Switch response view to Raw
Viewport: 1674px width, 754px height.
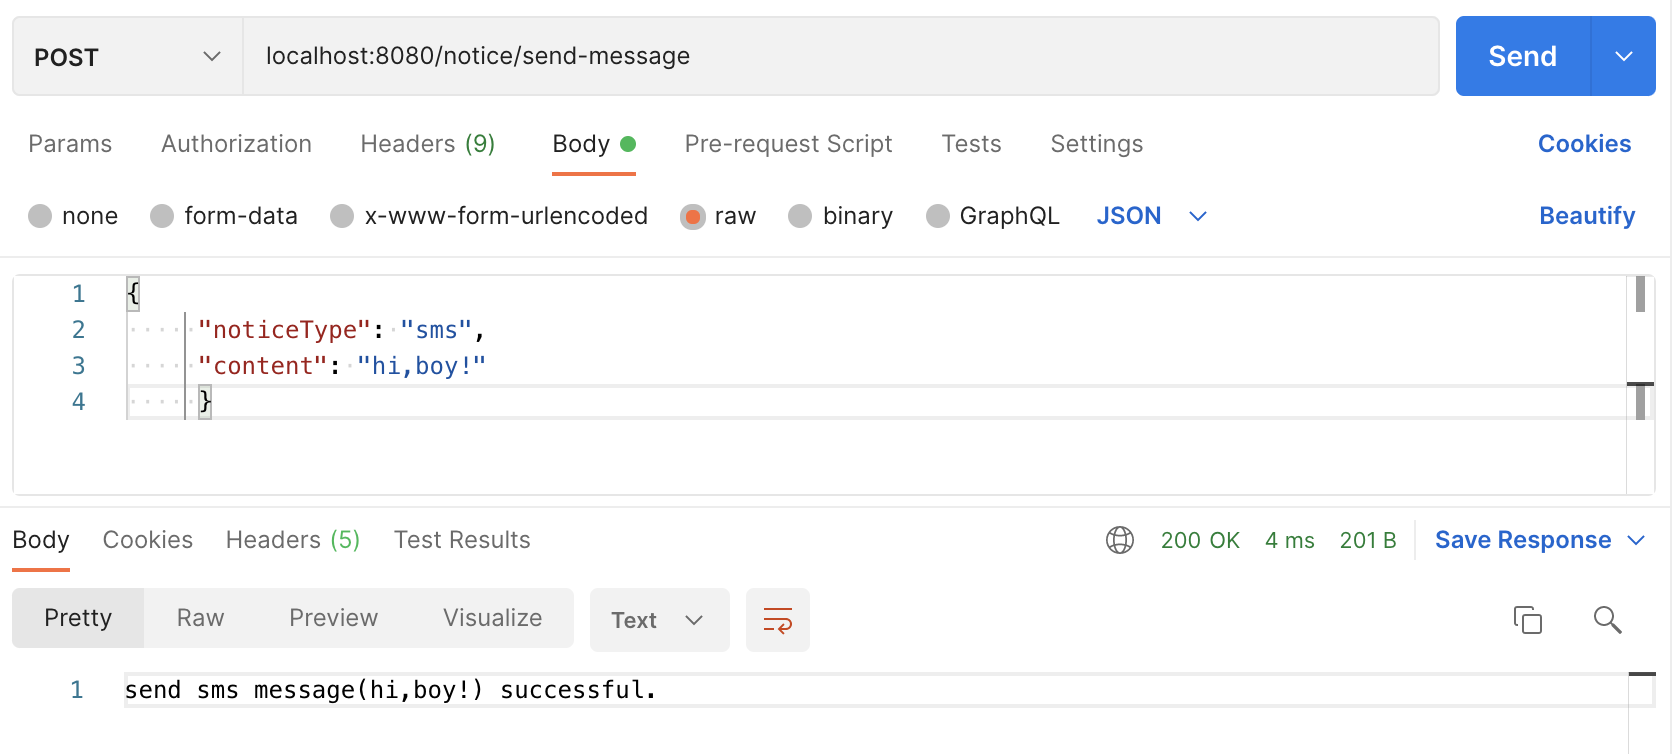tap(200, 618)
